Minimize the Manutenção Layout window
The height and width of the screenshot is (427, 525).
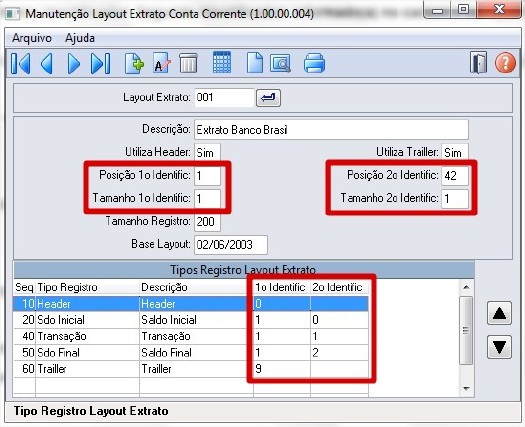coord(437,10)
